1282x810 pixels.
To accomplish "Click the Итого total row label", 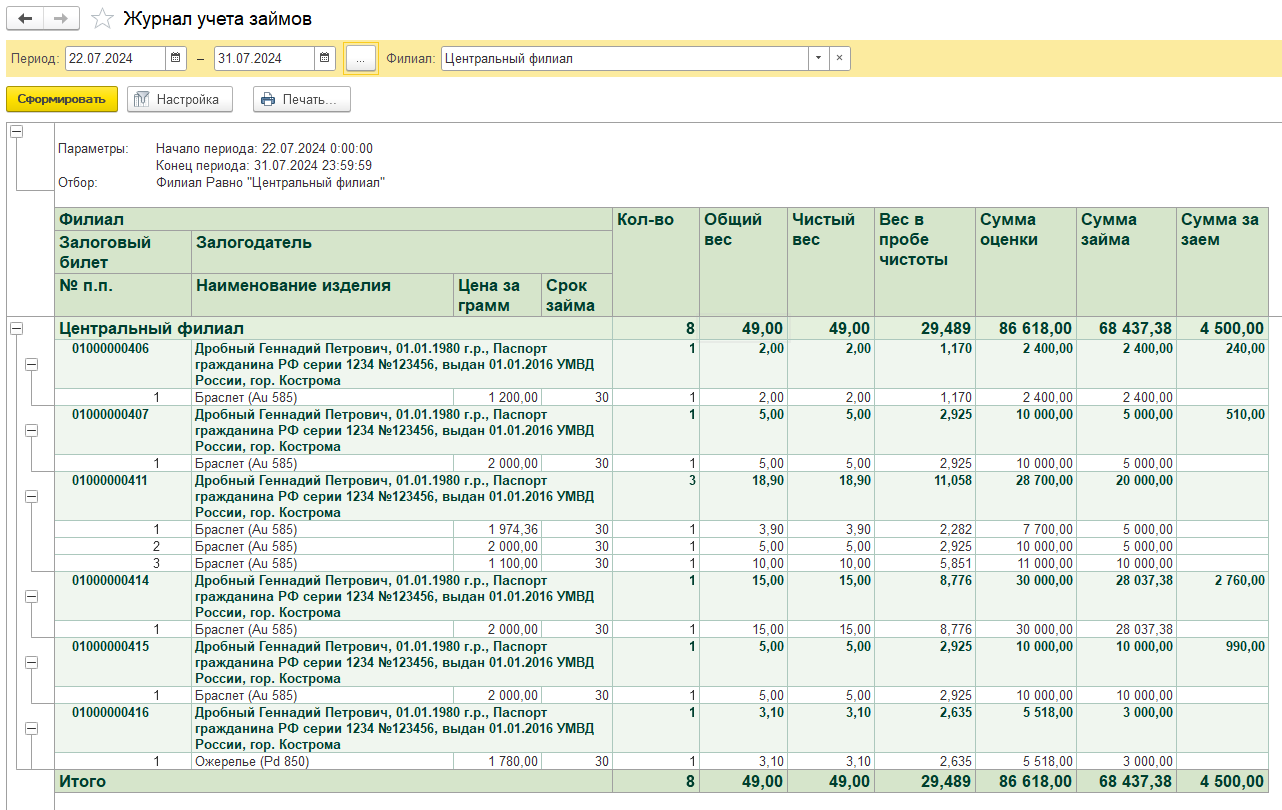I will coord(82,781).
